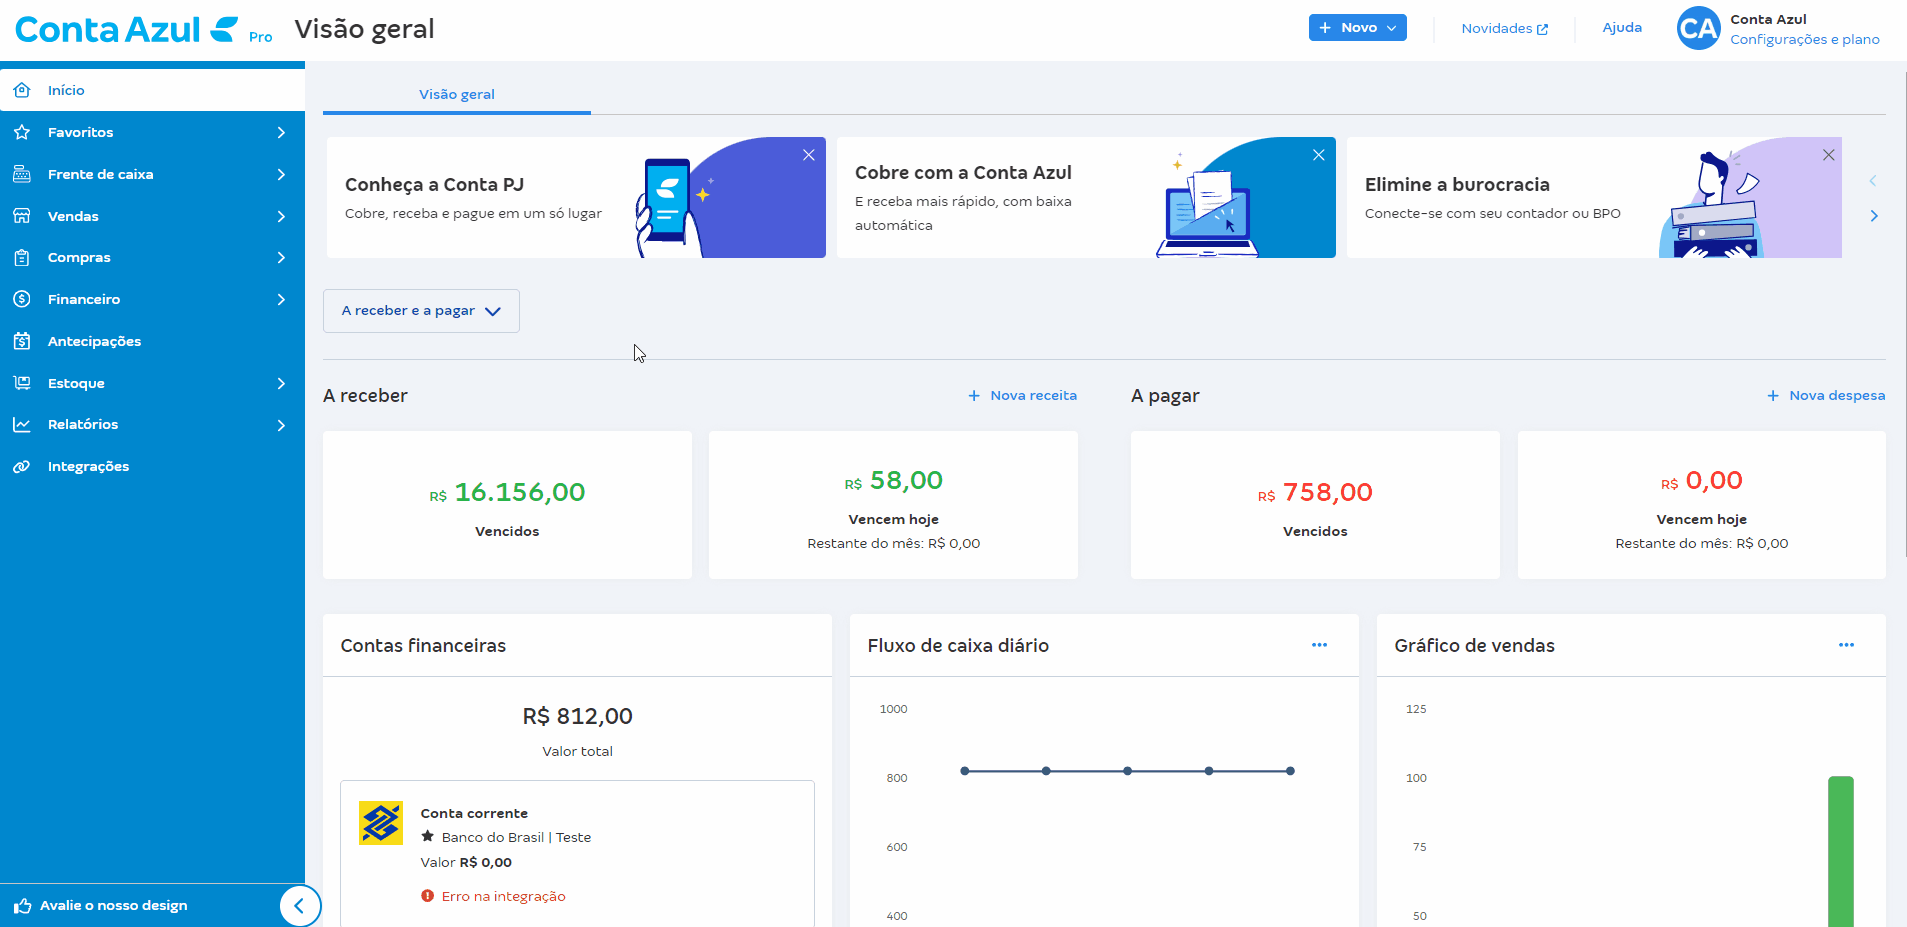Click the Antecipações icon in sidebar
Image resolution: width=1907 pixels, height=927 pixels.
pos(22,341)
